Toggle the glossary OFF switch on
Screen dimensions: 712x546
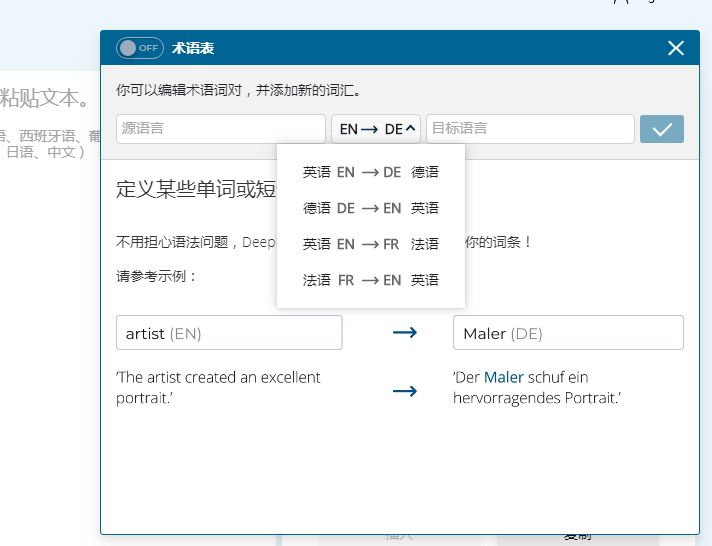pyautogui.click(x=140, y=48)
